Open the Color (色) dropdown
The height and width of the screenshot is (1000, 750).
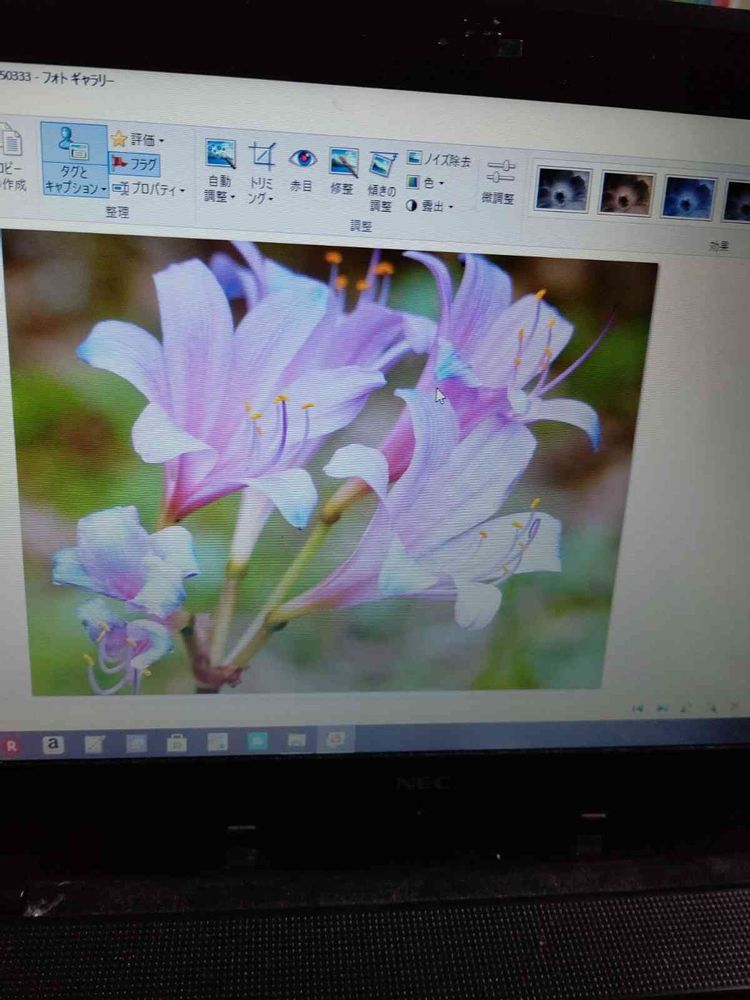(426, 183)
